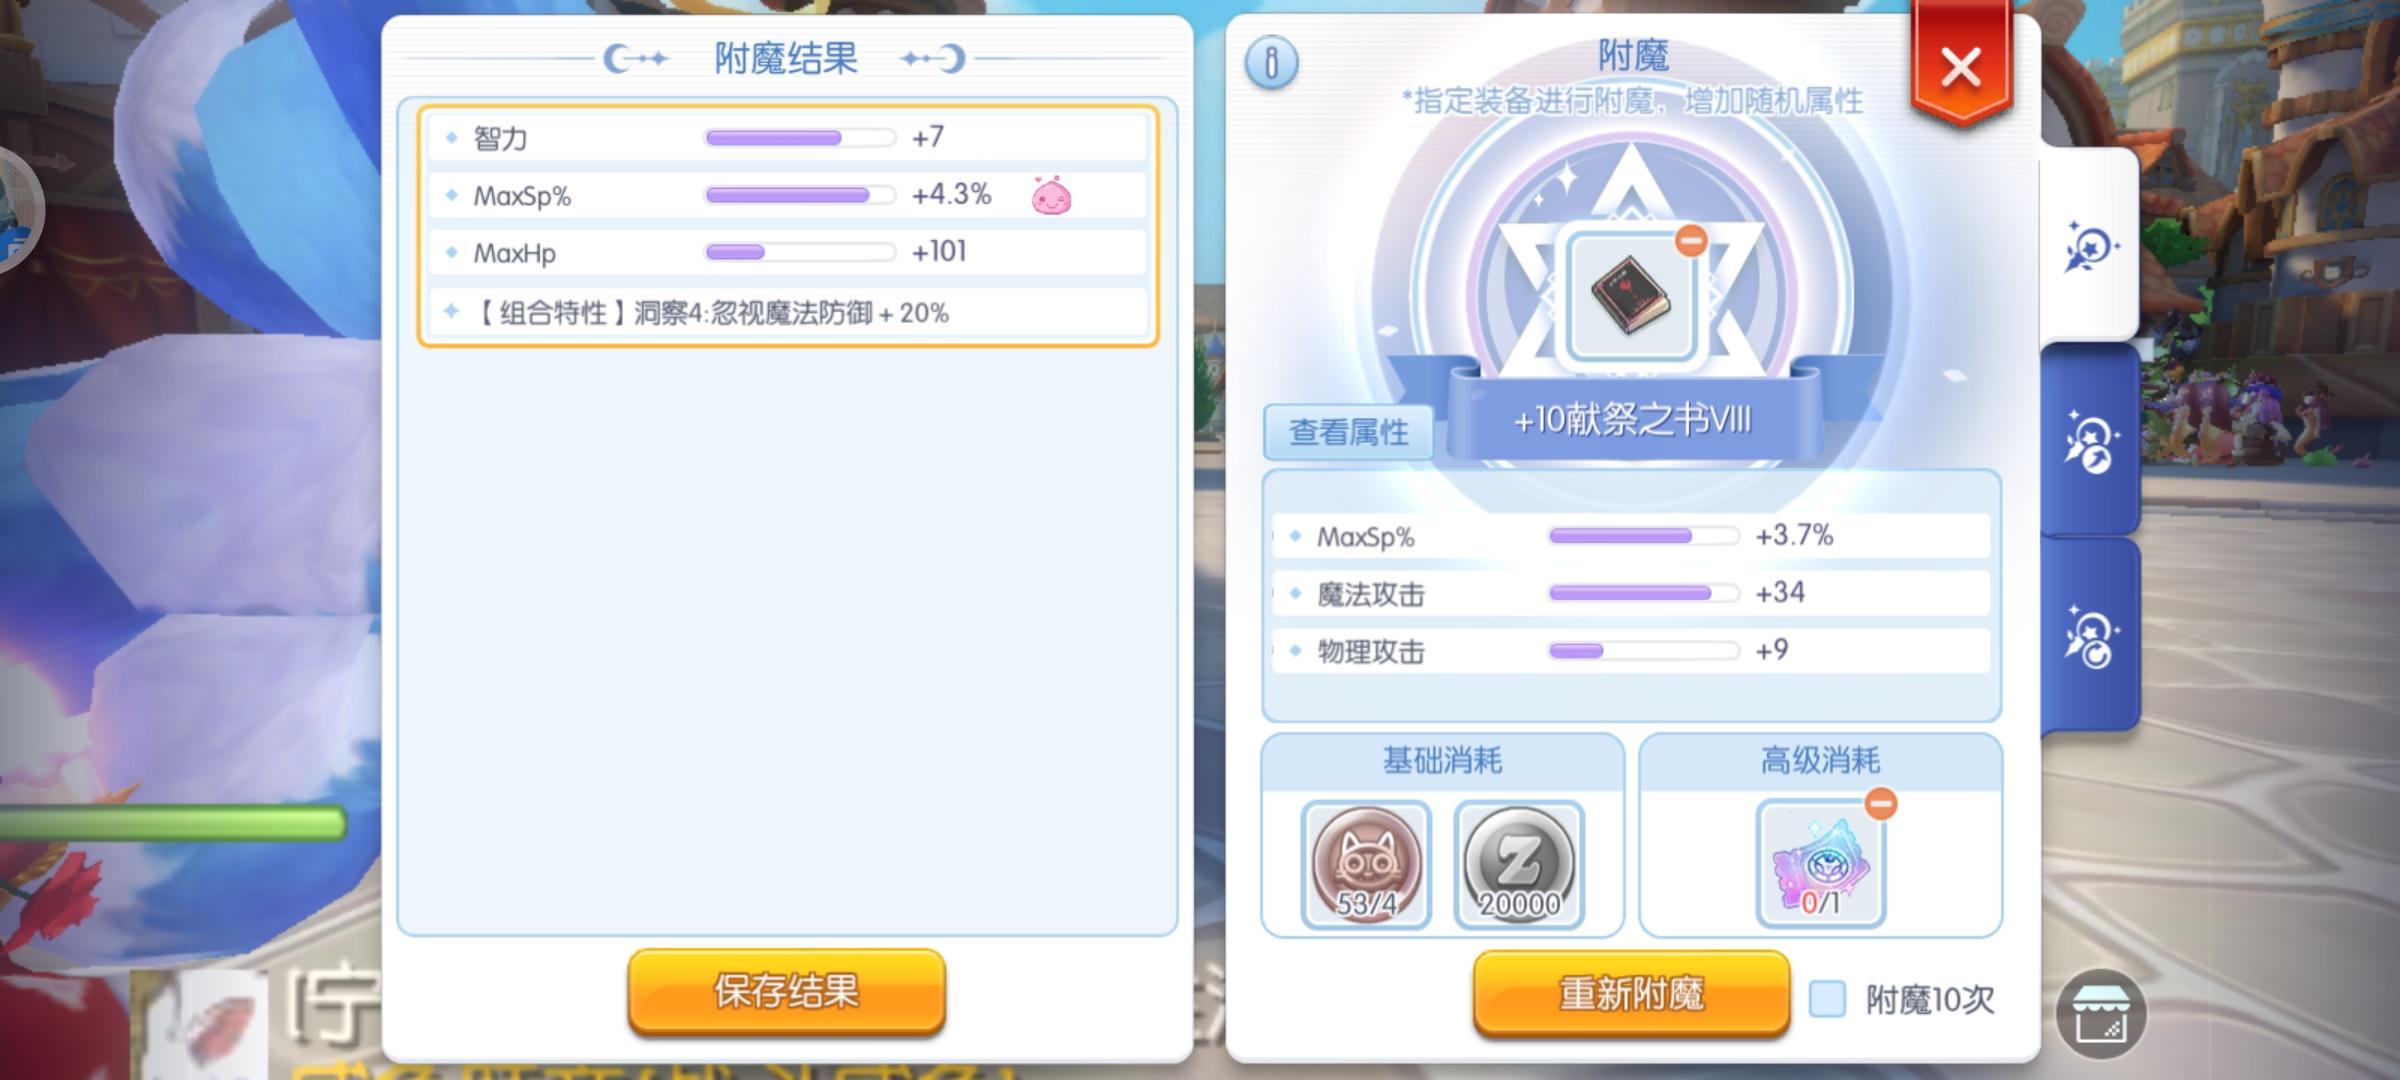Remove the advanced enchant ticket with minus
The image size is (2400, 1080).
coord(1881,803)
